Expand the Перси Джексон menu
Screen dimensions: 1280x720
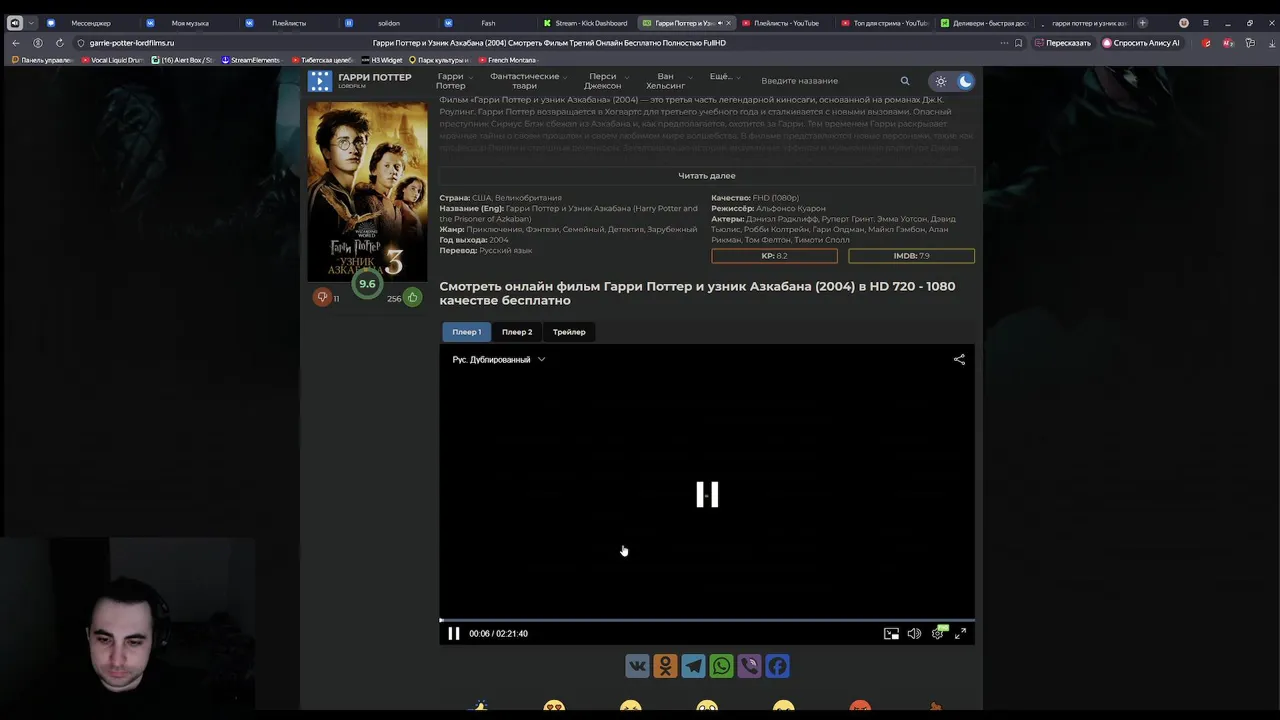606,81
